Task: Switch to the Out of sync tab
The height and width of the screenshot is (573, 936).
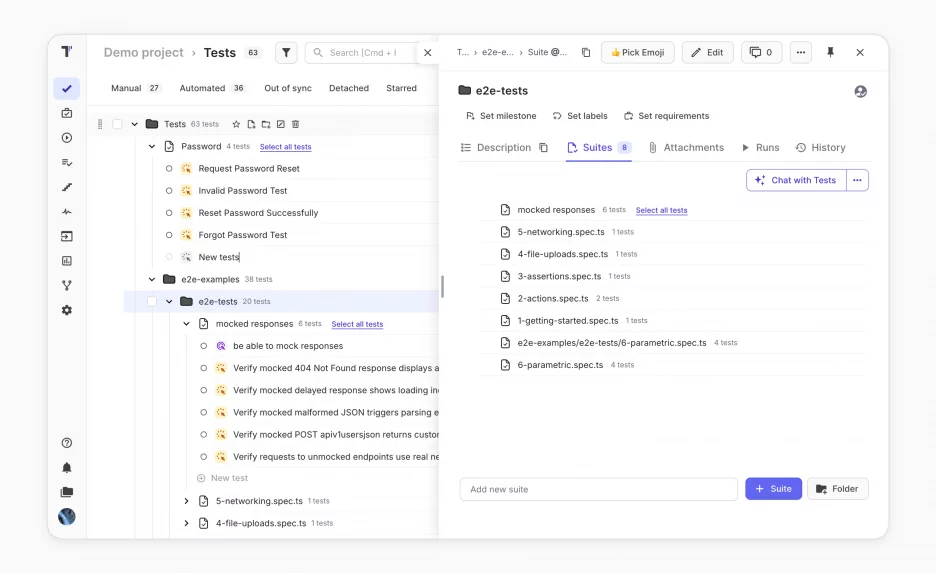Action: (288, 88)
